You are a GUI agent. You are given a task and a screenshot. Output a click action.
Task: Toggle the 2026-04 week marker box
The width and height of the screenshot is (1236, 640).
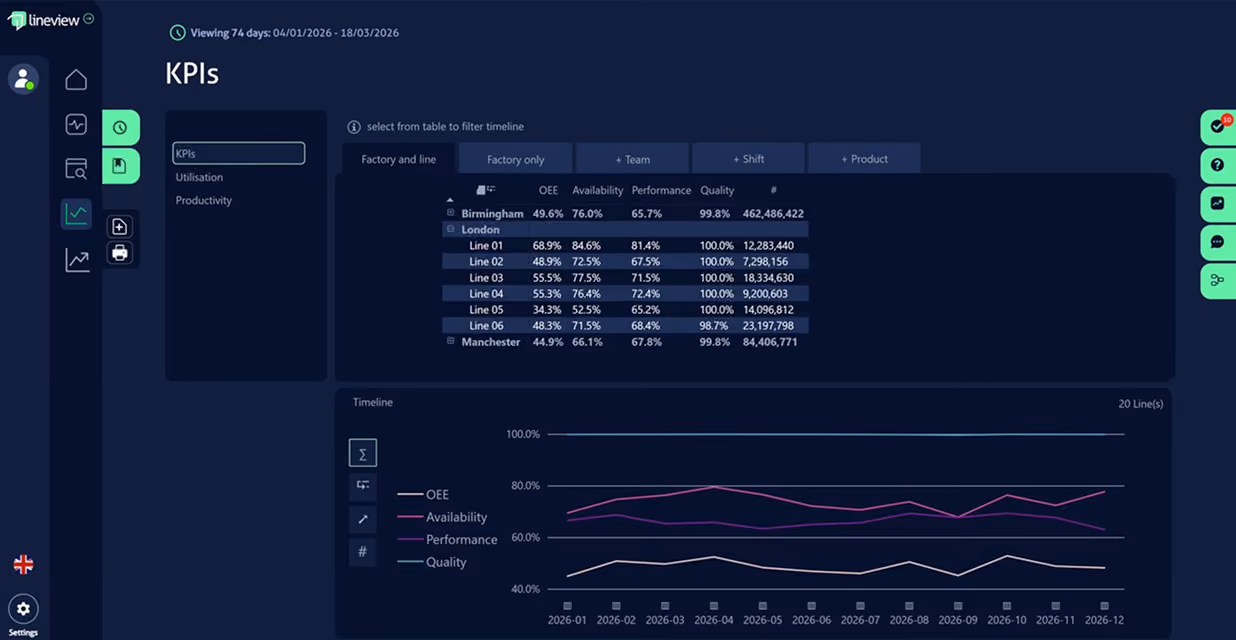(713, 606)
